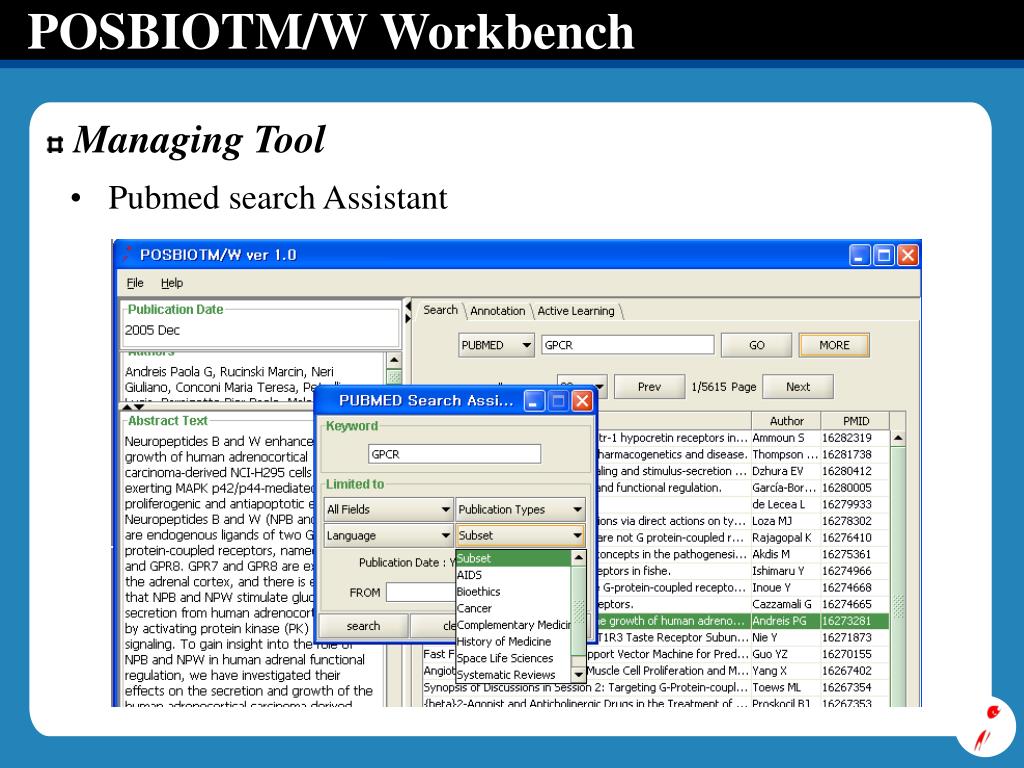
Task: Expand the Language dropdown
Action: click(x=389, y=536)
